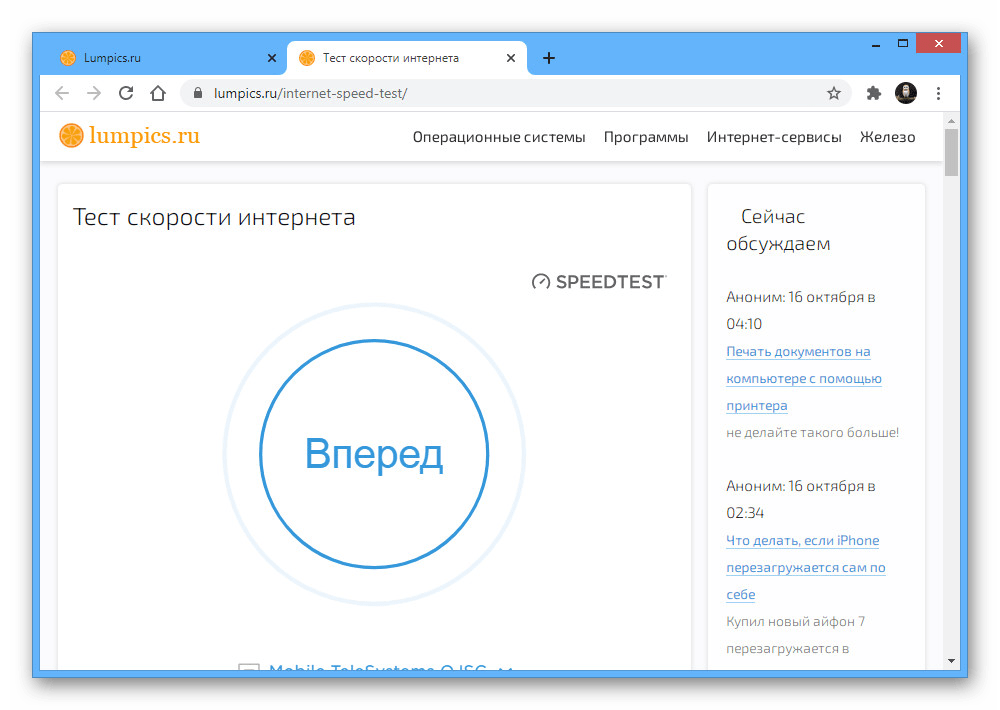Image resolution: width=1000 pixels, height=710 pixels.
Task: Open the Программы menu item
Action: (x=646, y=137)
